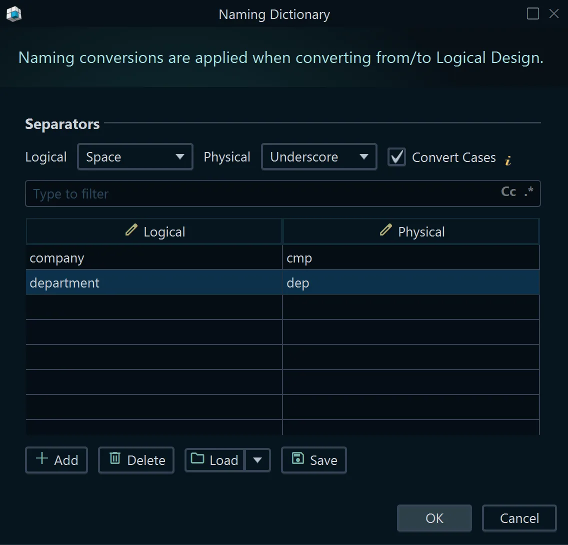Open the Physical separator Underscore dropdown
Image resolution: width=568 pixels, height=545 pixels.
pyautogui.click(x=319, y=157)
